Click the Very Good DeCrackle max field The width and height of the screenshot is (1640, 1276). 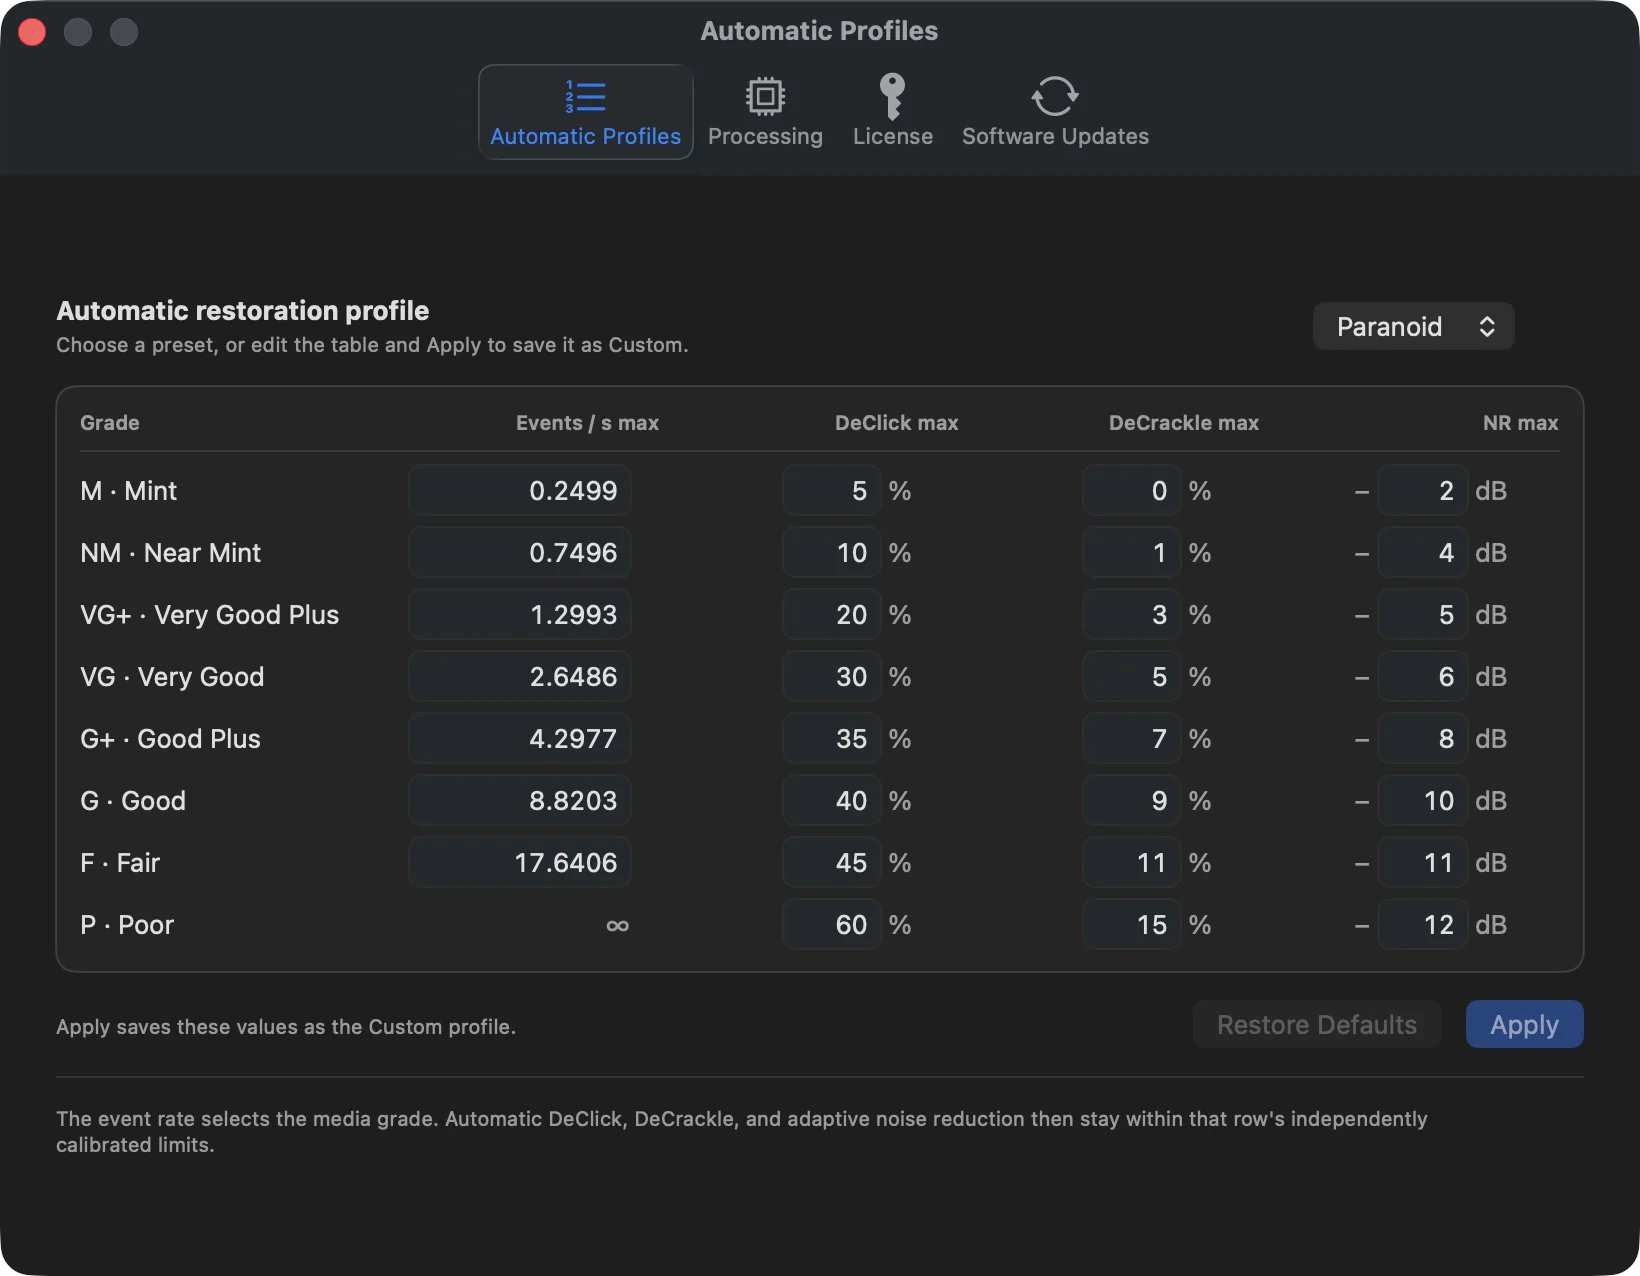pos(1131,676)
